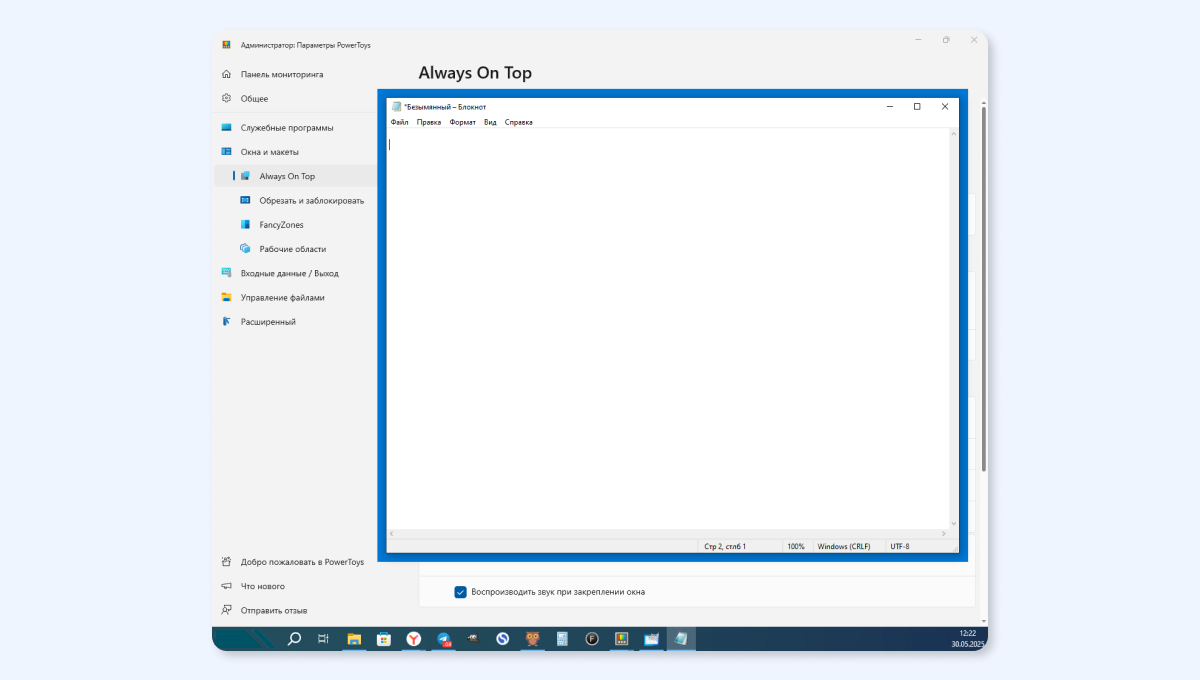Screen dimensions: 1200x680
Task: Open the Файл menu in Notepad
Action: coord(399,122)
